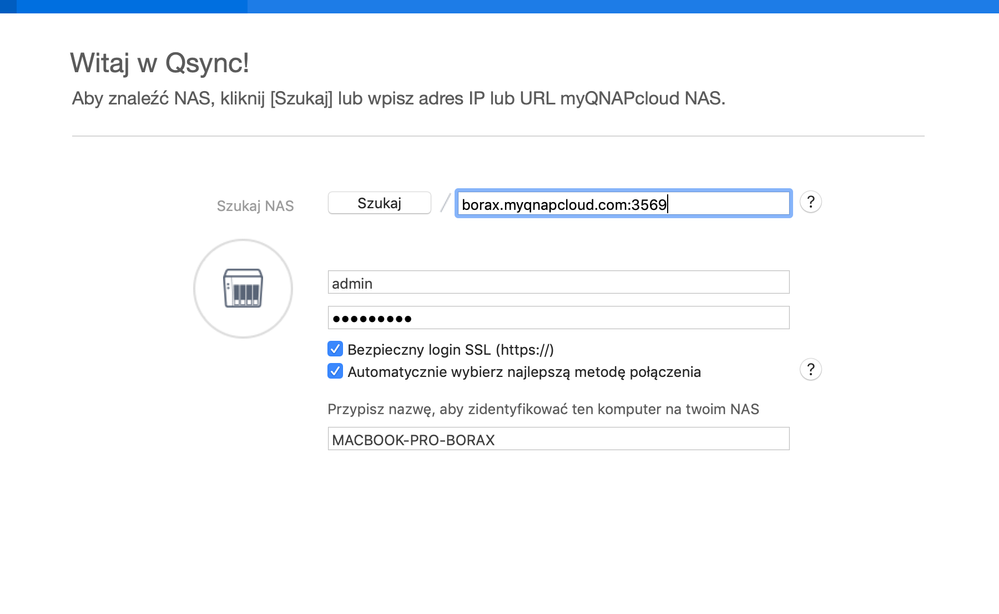Image resolution: width=999 pixels, height=614 pixels.
Task: Click the 'Aby znaleźć NAS' instruction text
Action: click(398, 99)
